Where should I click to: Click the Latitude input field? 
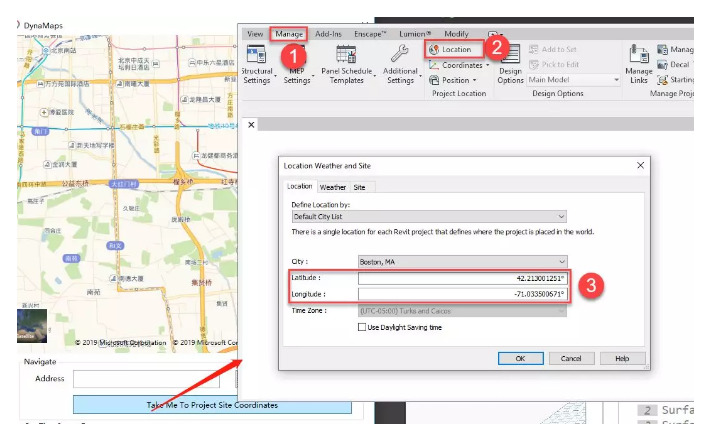(x=462, y=278)
